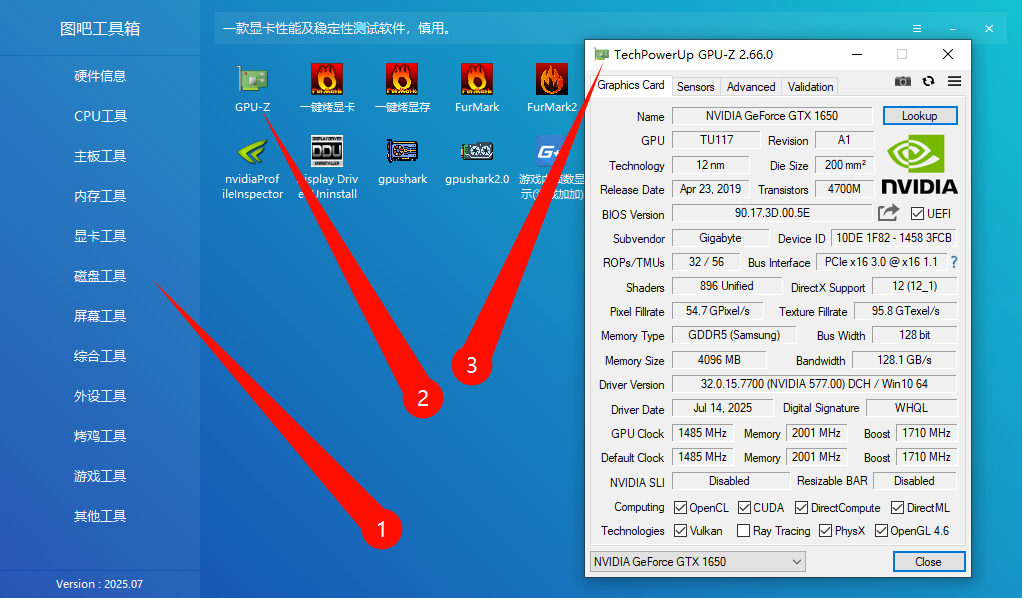The width and height of the screenshot is (1022, 598).
Task: Open the 游戏内参数显示 G+ icon
Action: [551, 151]
